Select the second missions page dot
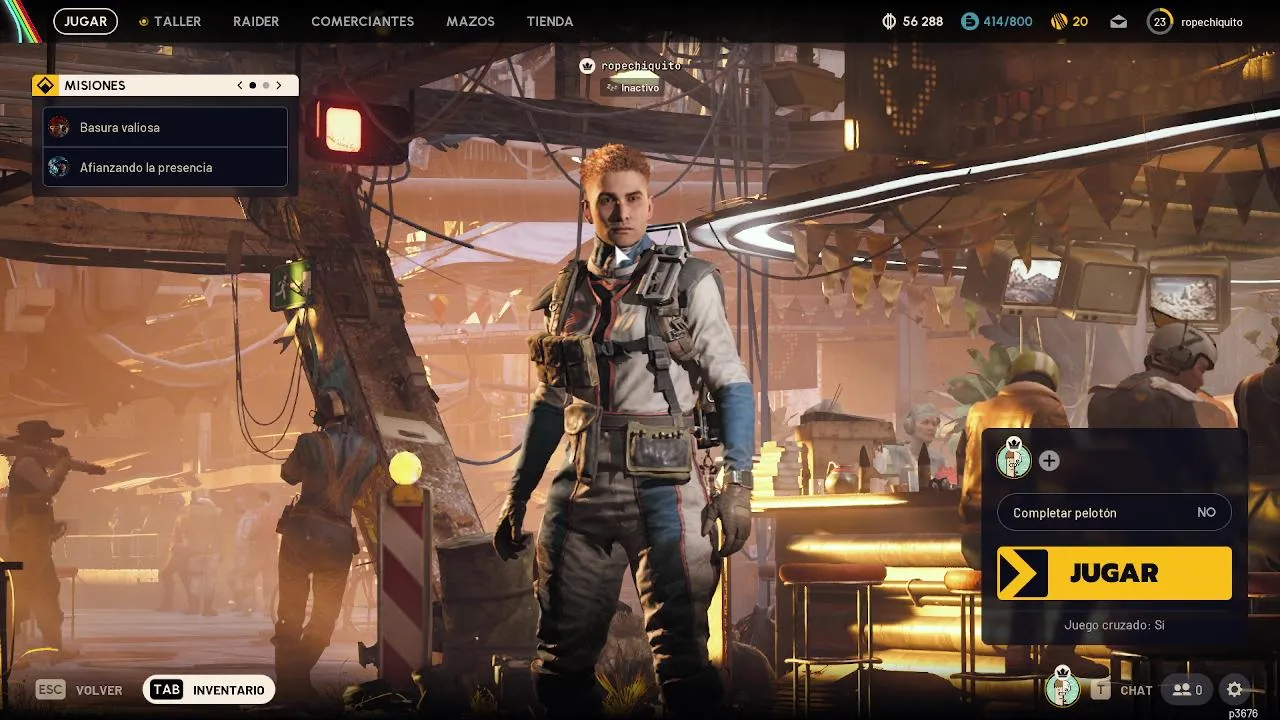The width and height of the screenshot is (1280, 720). tap(266, 86)
